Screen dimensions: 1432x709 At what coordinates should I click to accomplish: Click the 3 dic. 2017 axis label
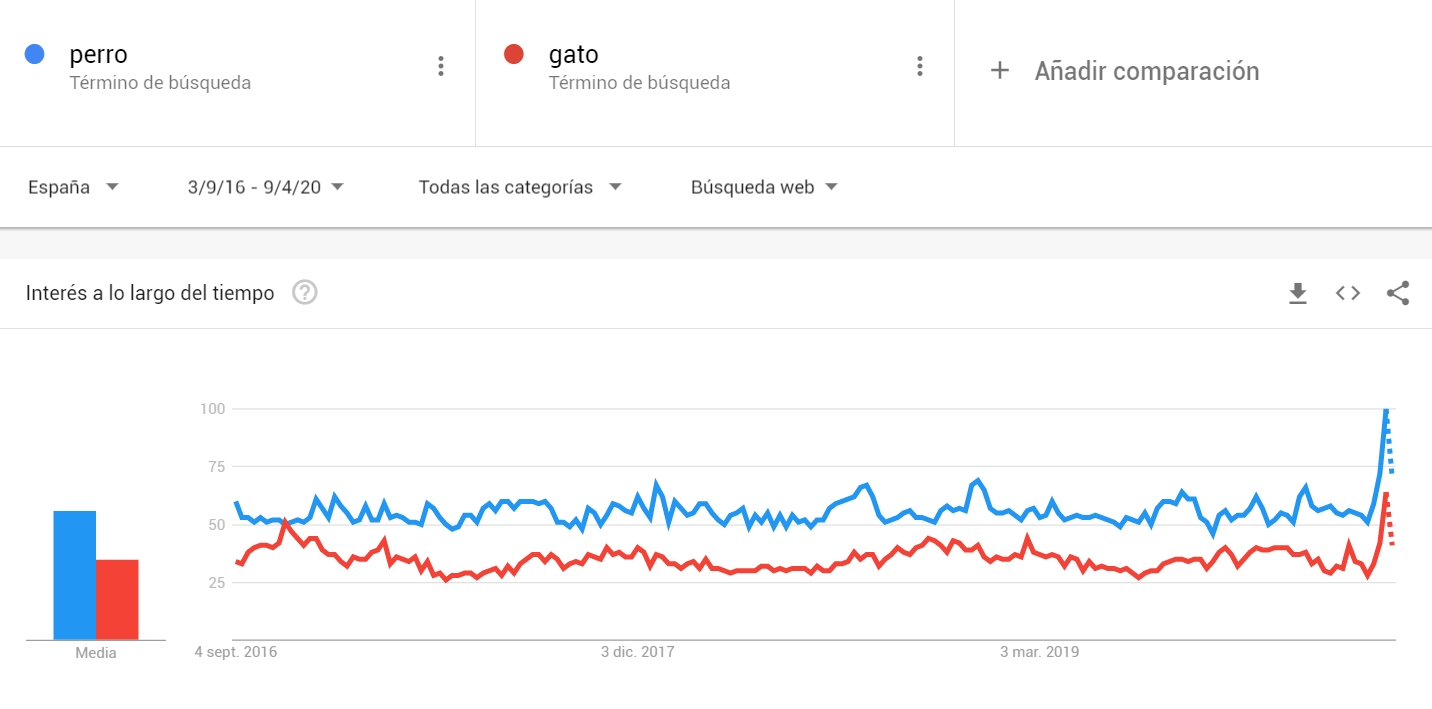coord(638,652)
